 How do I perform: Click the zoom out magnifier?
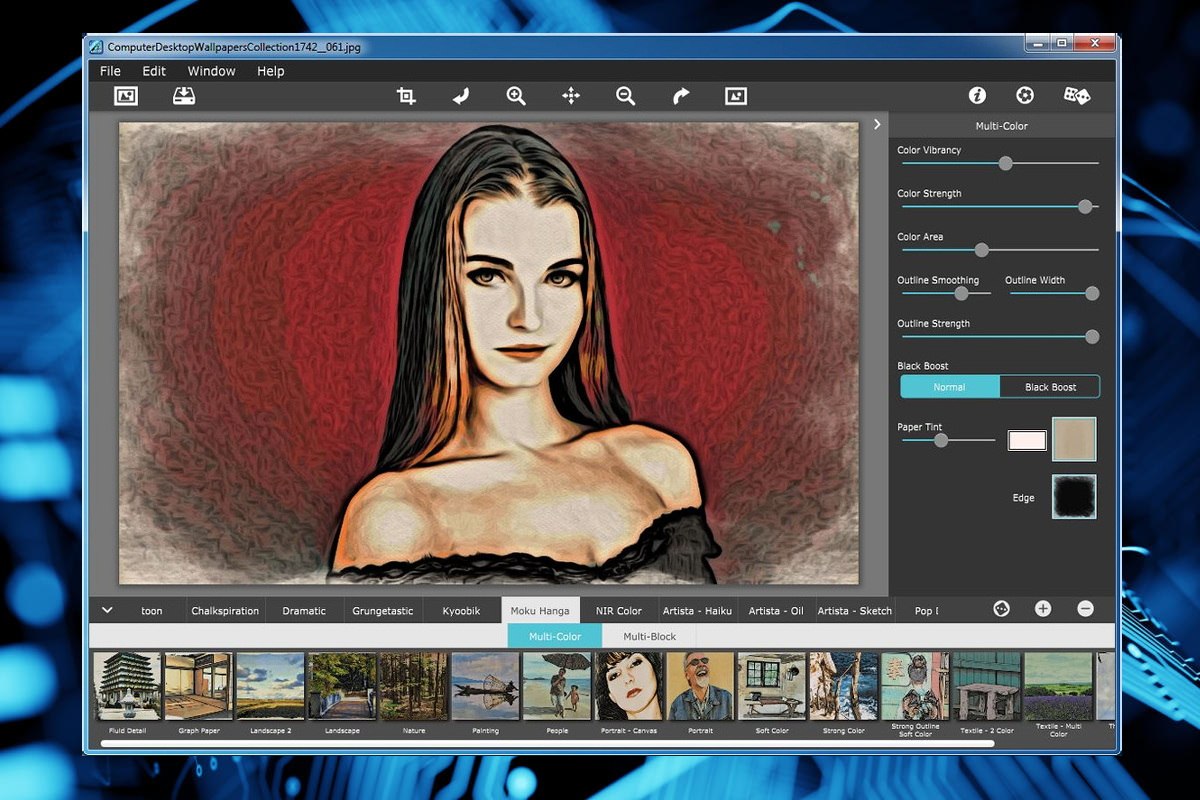click(626, 96)
